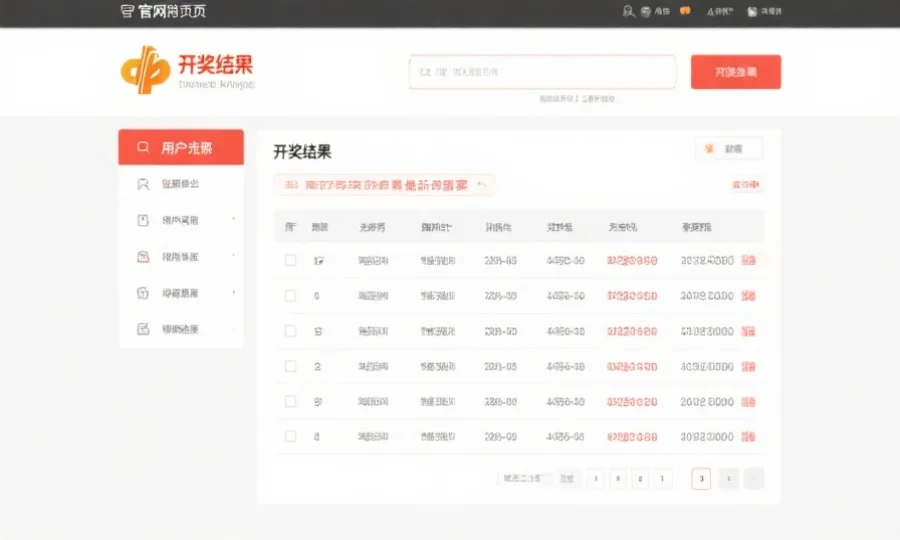Click the red number cell in the third table row

coord(632,332)
